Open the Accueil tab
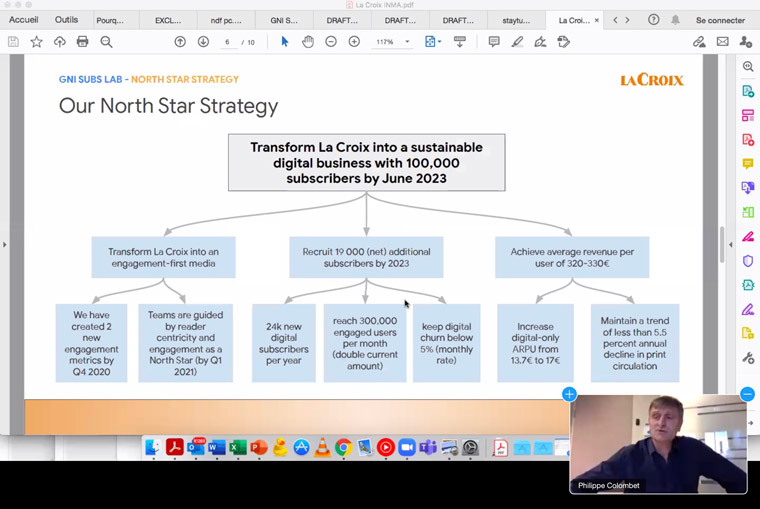This screenshot has width=760, height=509. (23, 20)
